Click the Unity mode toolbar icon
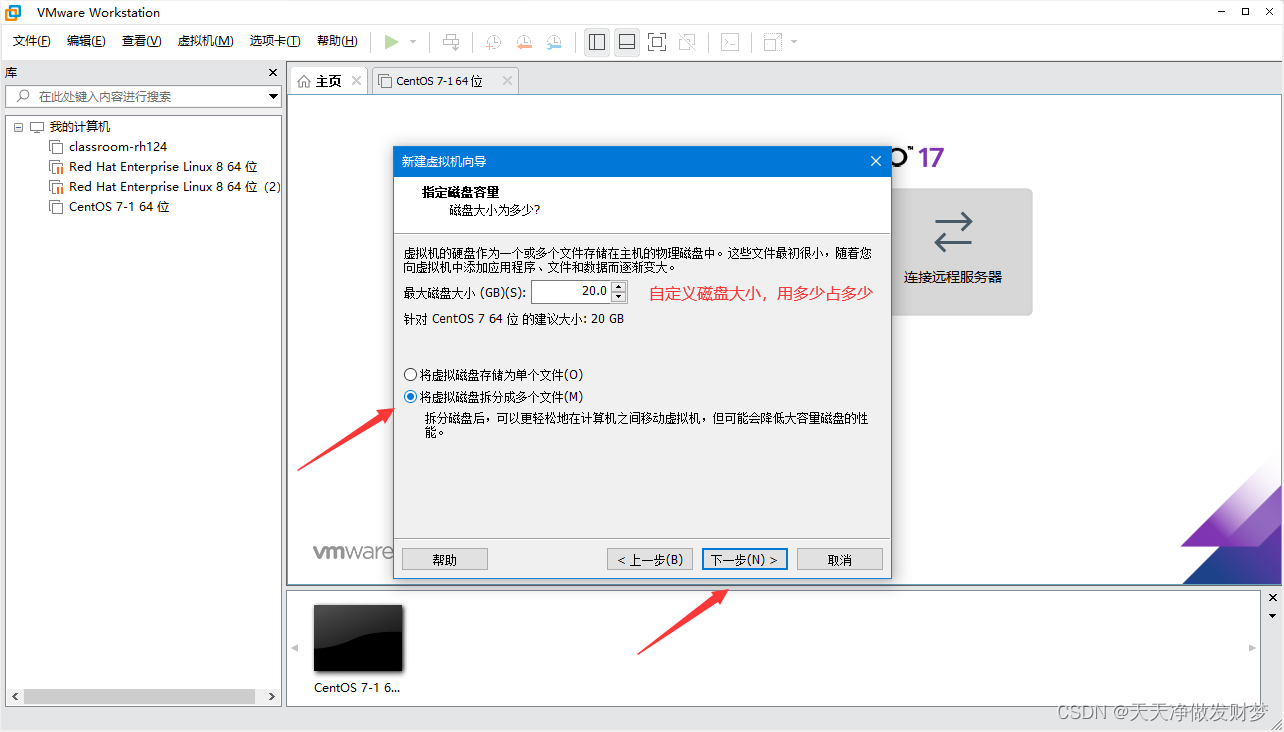Viewport: 1284px width, 732px height. pos(687,42)
